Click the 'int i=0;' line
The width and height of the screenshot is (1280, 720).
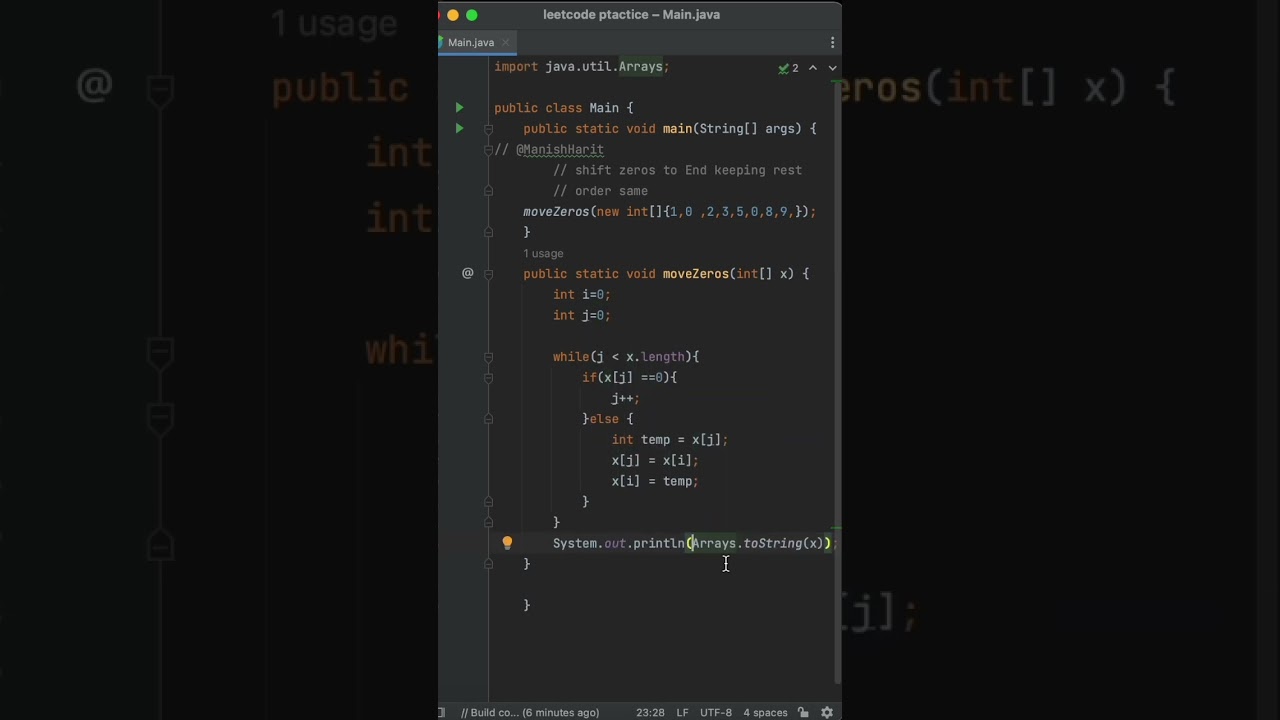[x=581, y=294]
